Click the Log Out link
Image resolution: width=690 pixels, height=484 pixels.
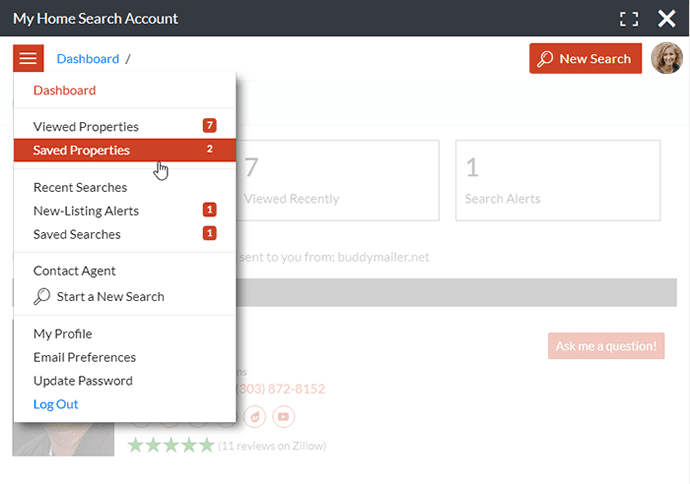tap(56, 404)
